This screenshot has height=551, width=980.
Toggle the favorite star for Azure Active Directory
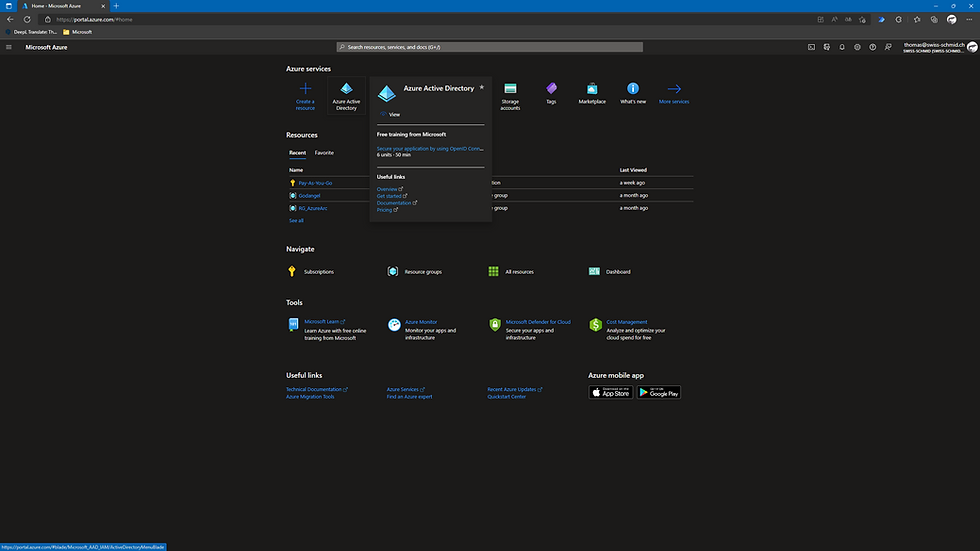pos(481,87)
